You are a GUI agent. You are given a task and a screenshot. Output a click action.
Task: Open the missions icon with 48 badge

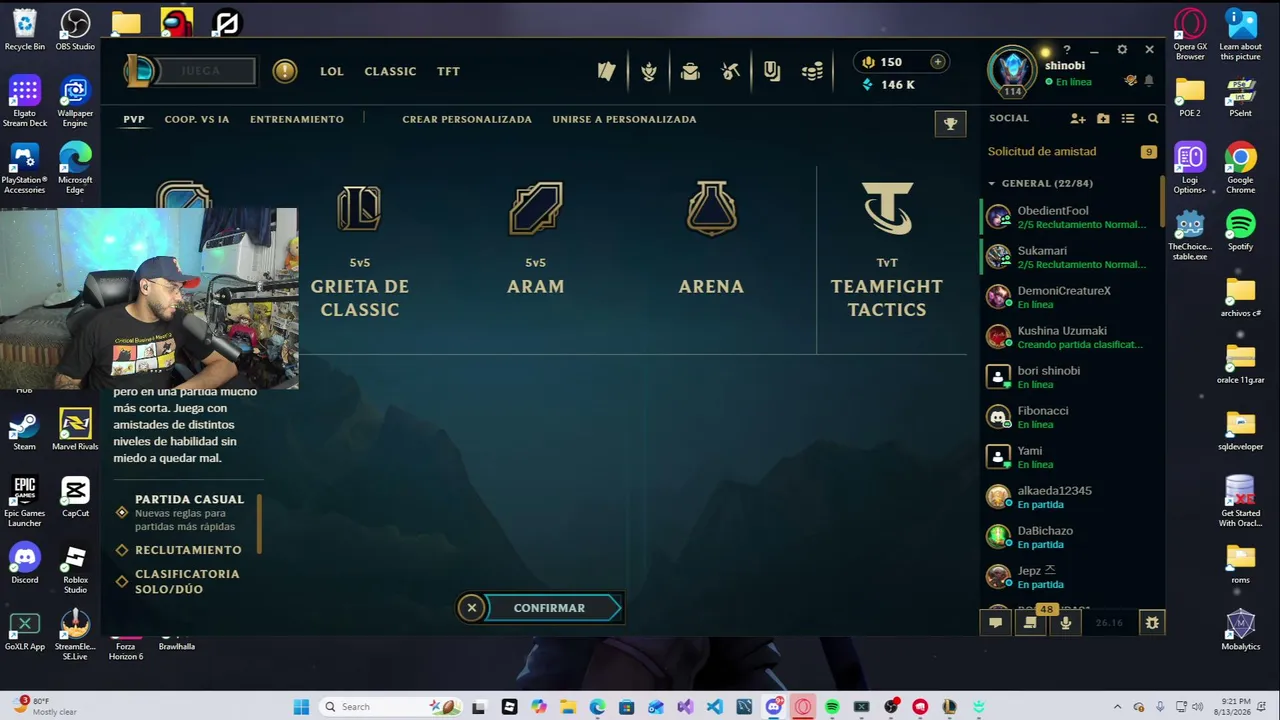pyautogui.click(x=1030, y=623)
